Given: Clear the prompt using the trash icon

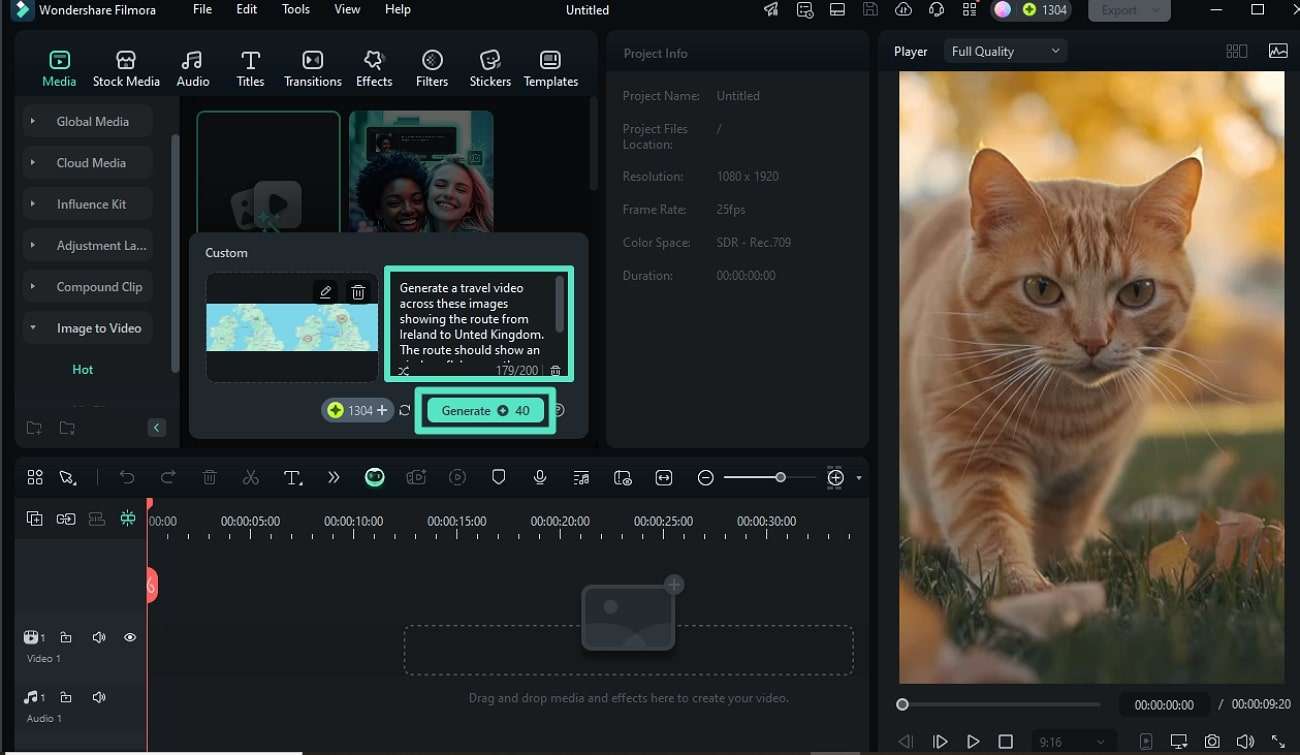Looking at the screenshot, I should tap(556, 371).
